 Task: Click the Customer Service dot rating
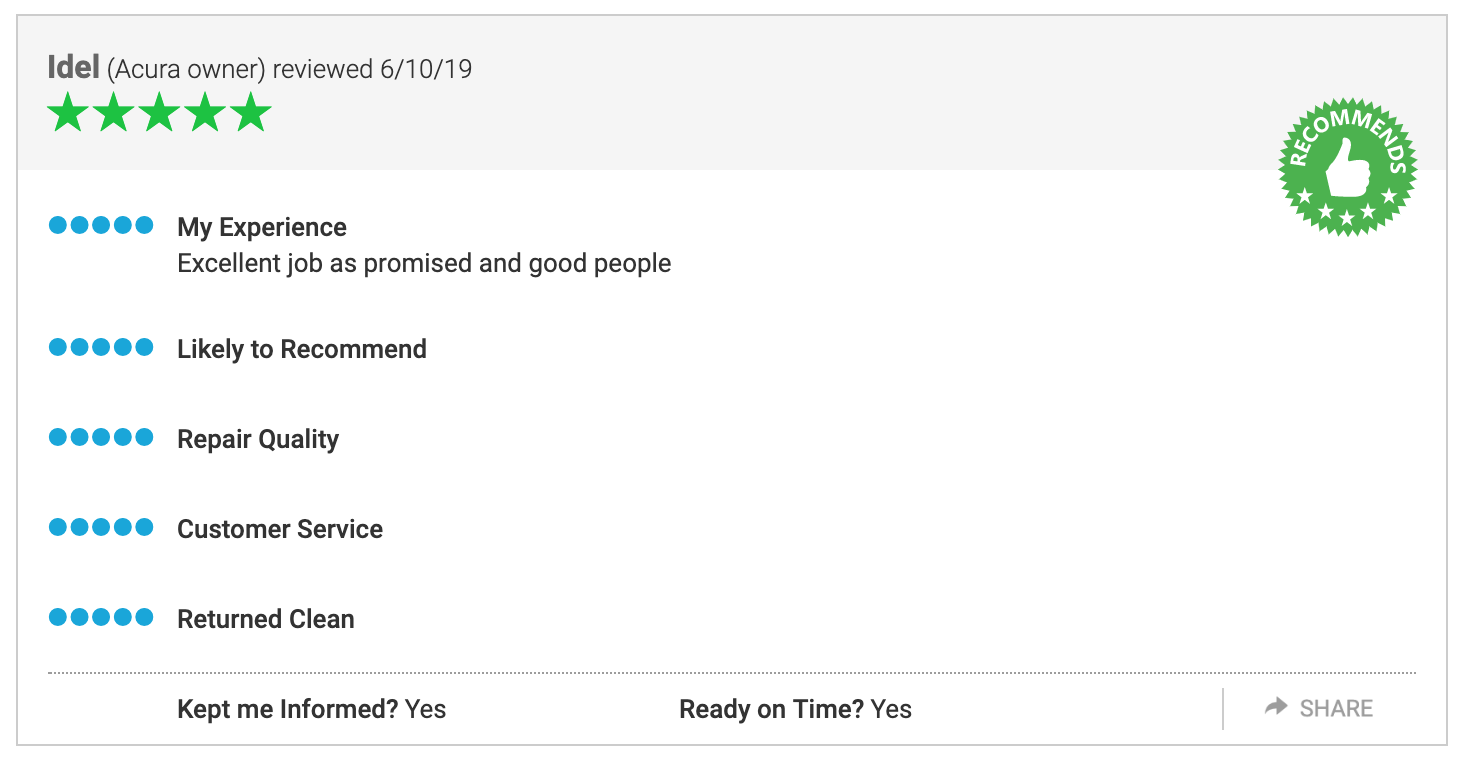click(x=101, y=527)
